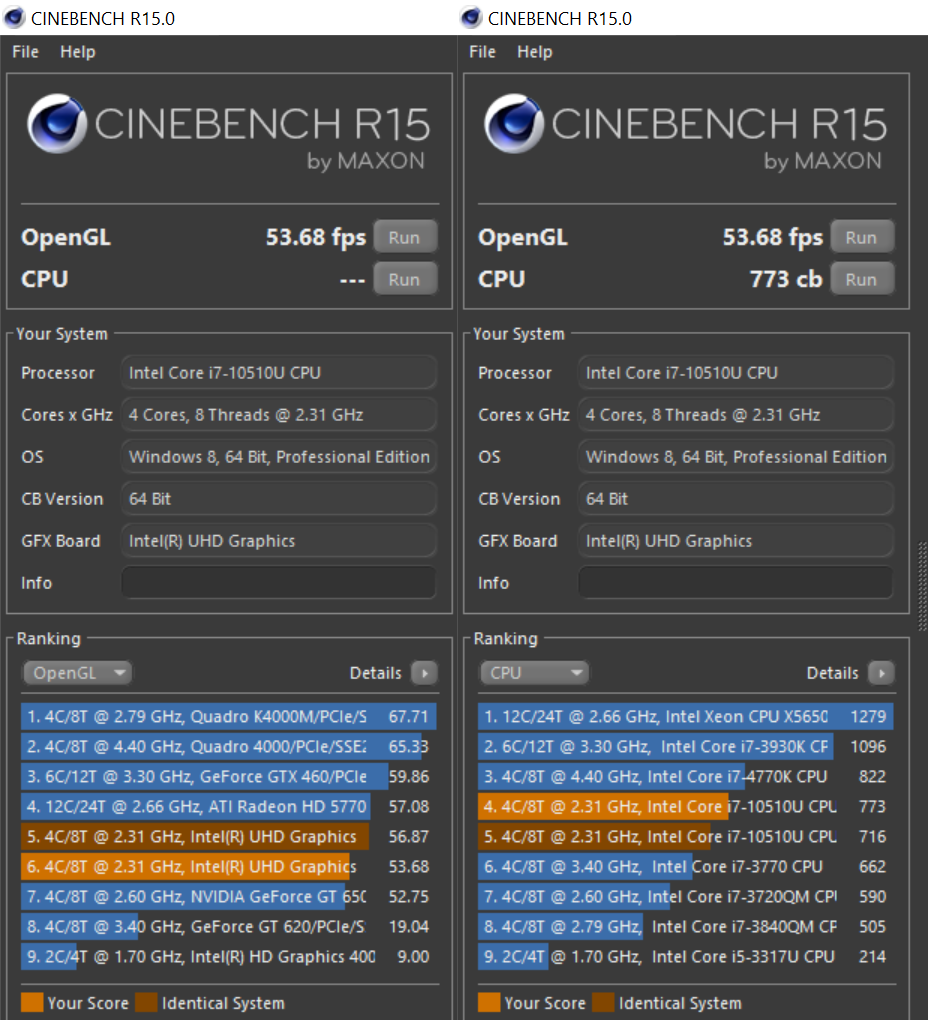The image size is (928, 1020).
Task: Click the Your Score orange swatch in right window
Action: (489, 1002)
